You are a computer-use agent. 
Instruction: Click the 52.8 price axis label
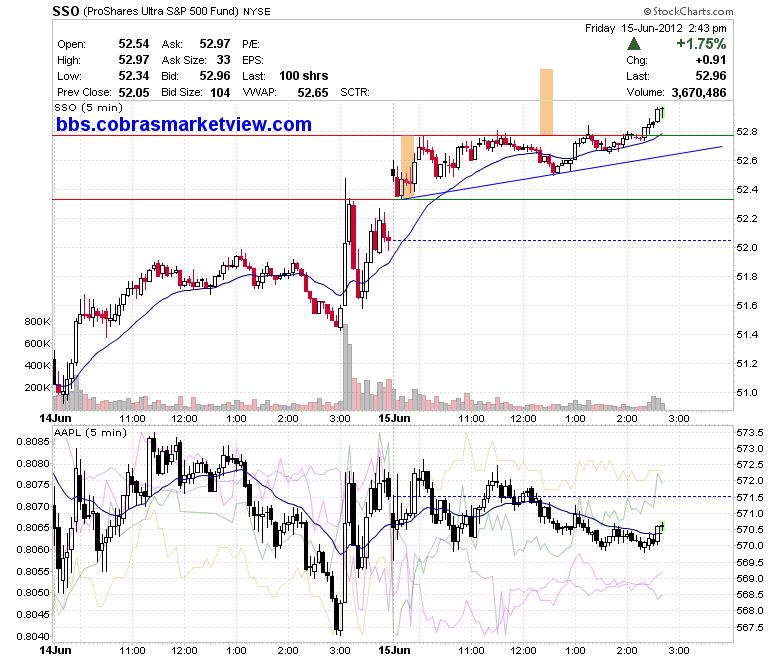pyautogui.click(x=747, y=132)
